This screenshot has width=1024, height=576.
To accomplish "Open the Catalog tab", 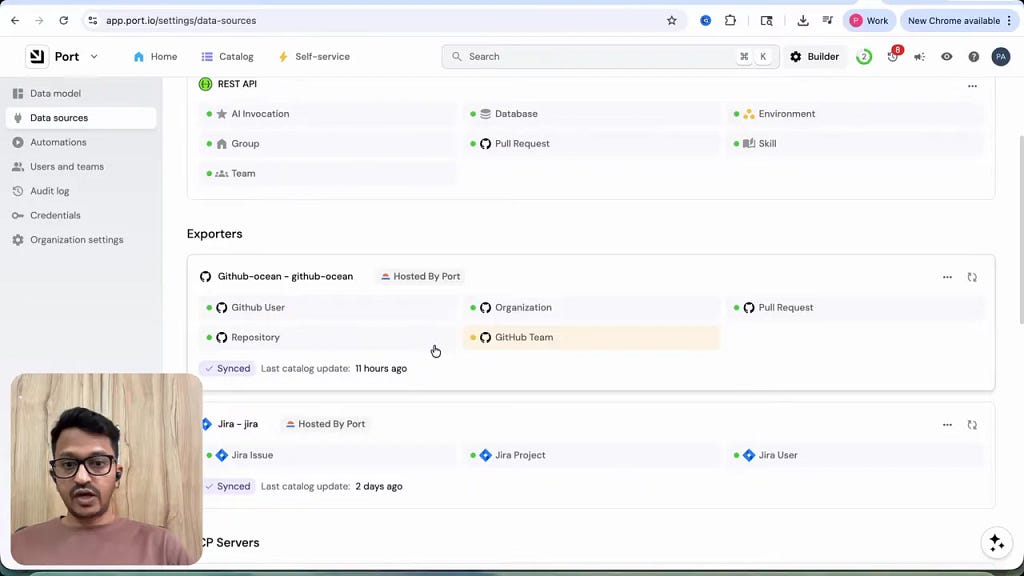I will [227, 57].
